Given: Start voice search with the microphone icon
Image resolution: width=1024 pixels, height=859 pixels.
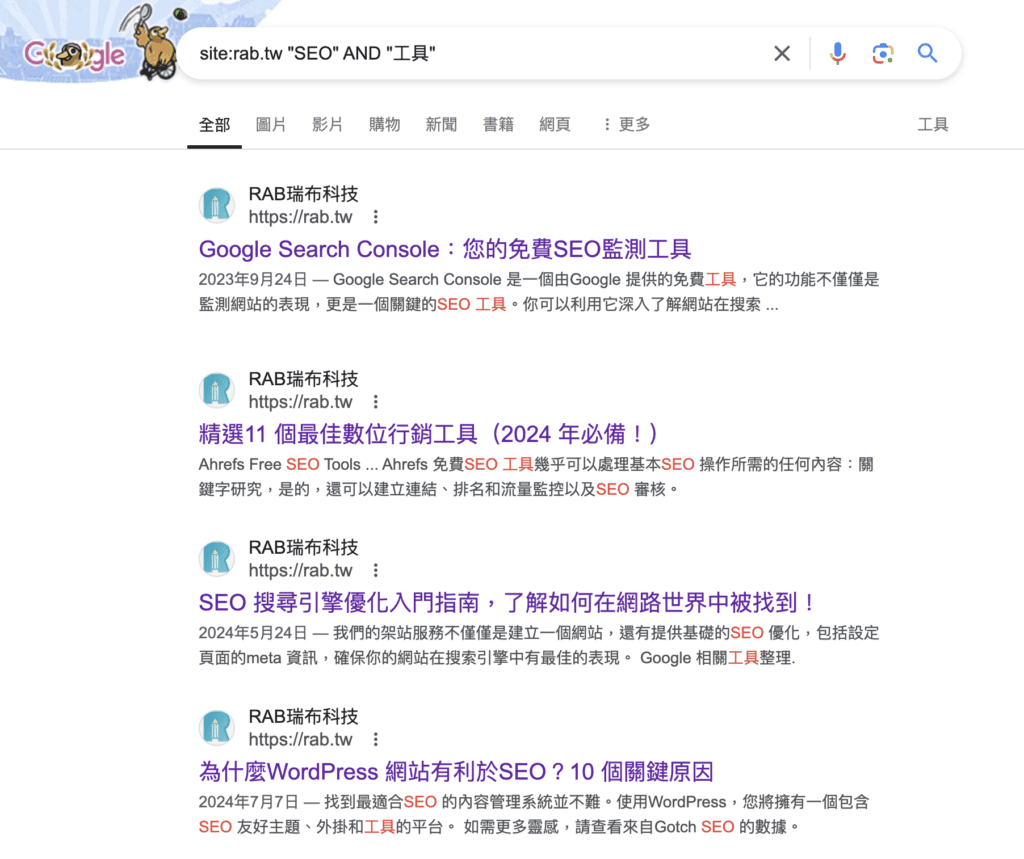Looking at the screenshot, I should click(x=838, y=53).
